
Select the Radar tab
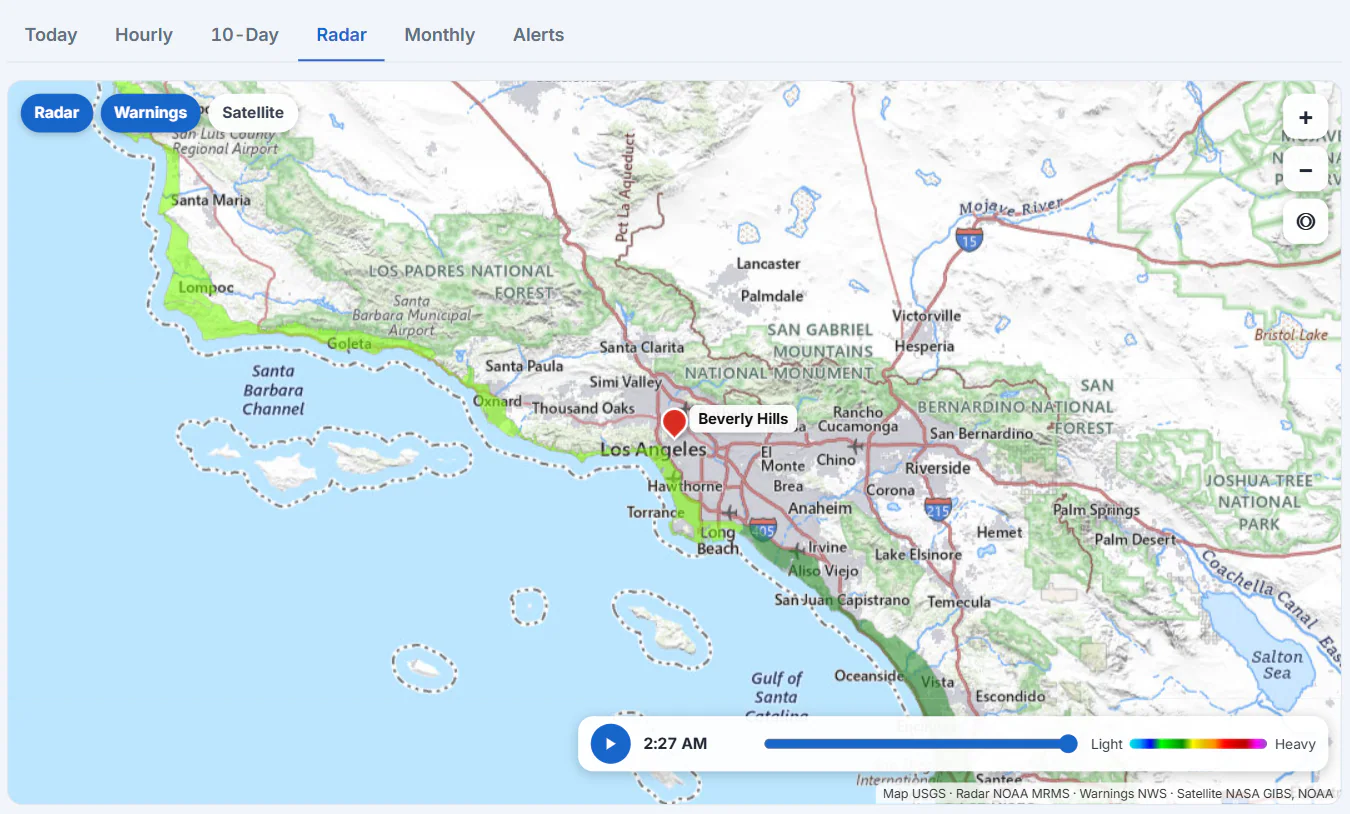point(342,35)
